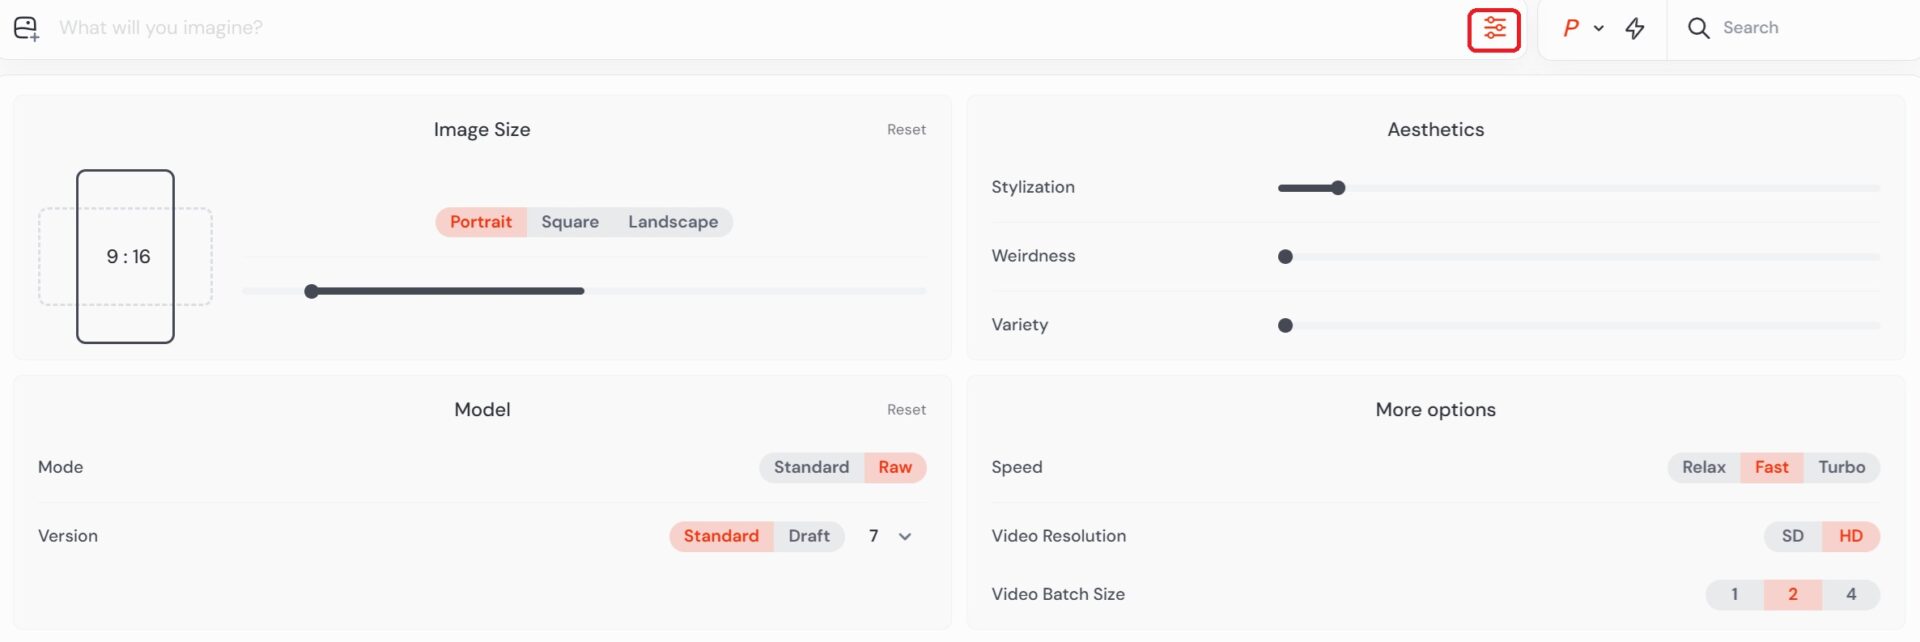The width and height of the screenshot is (1920, 642).
Task: Click the red P personalization icon
Action: tap(1571, 28)
